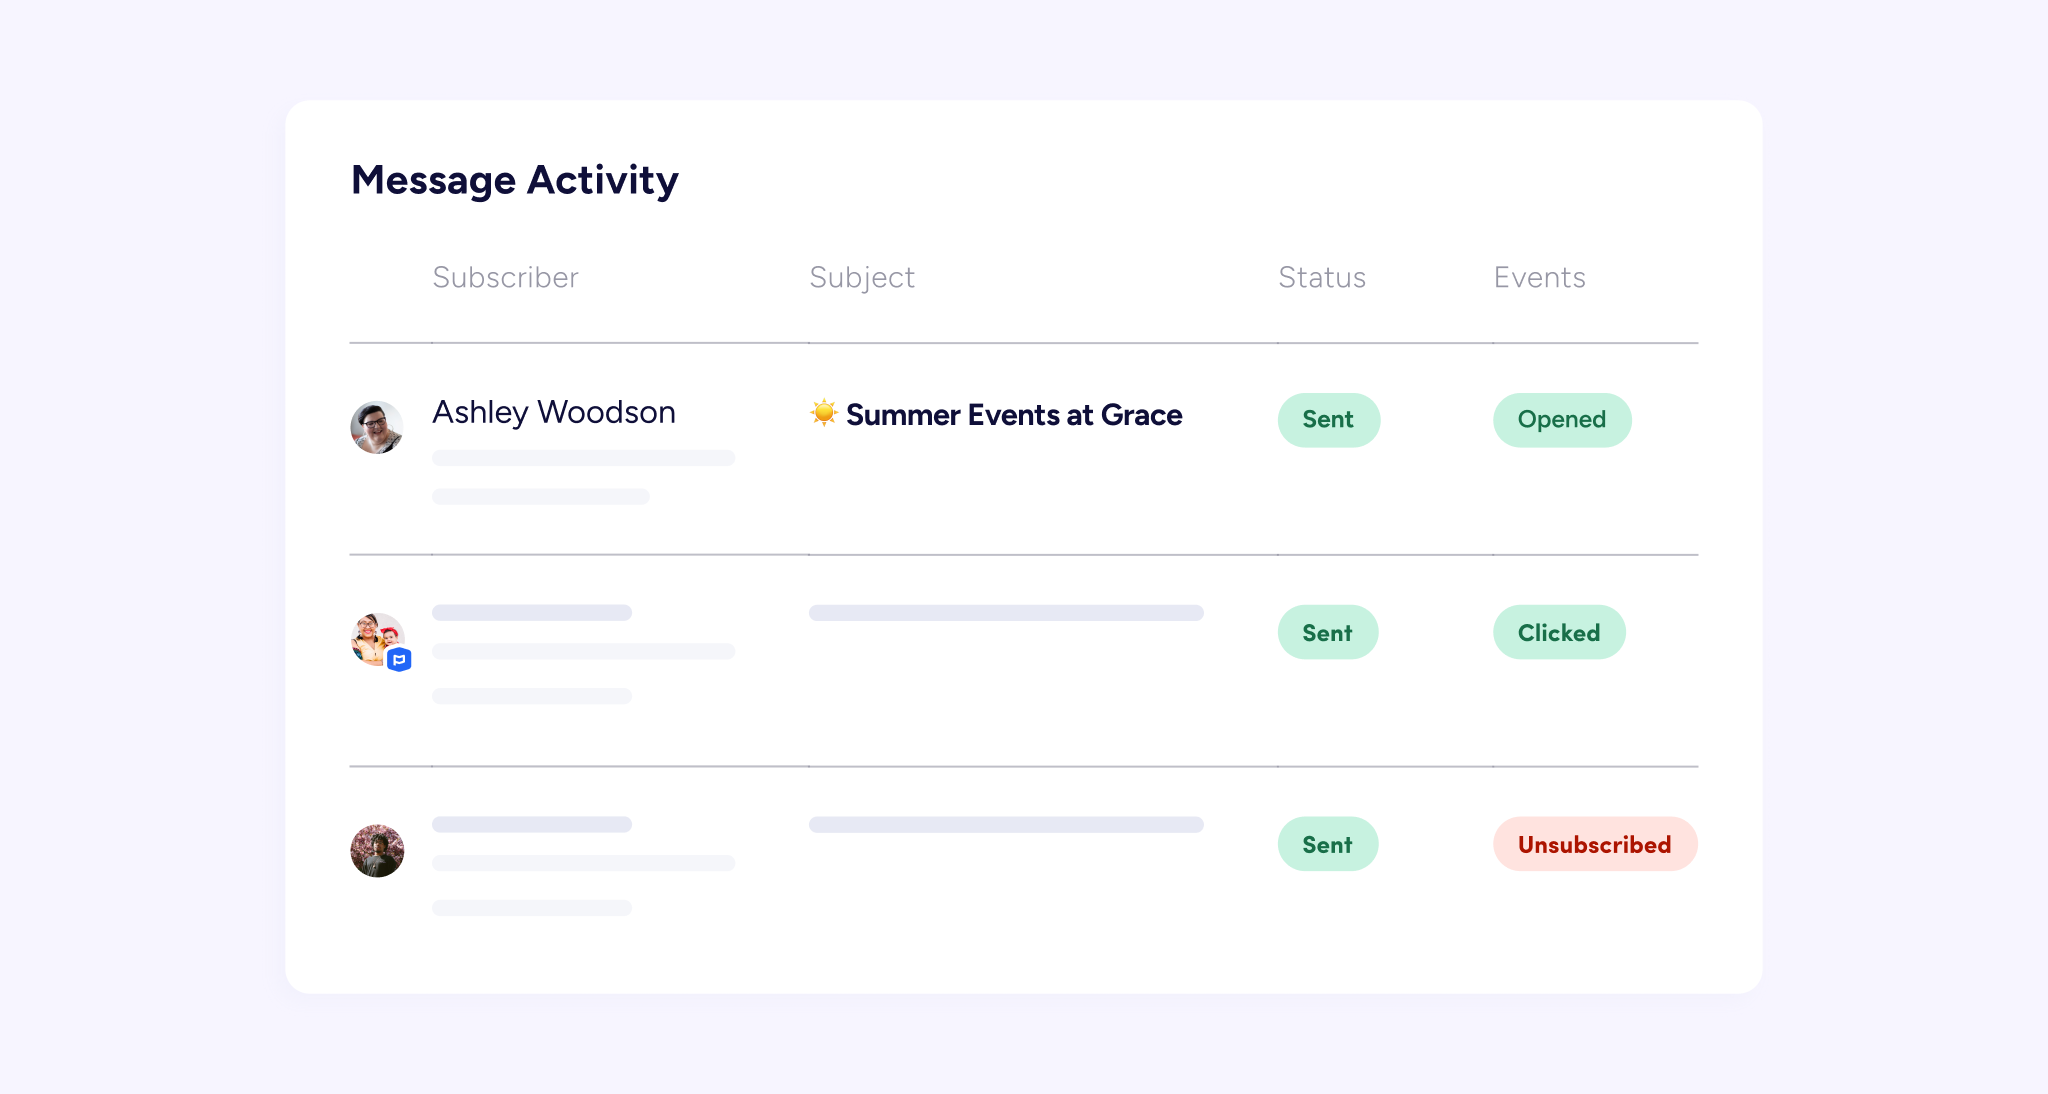The width and height of the screenshot is (2048, 1094).
Task: Click the Opened event badge
Action: [x=1561, y=420]
